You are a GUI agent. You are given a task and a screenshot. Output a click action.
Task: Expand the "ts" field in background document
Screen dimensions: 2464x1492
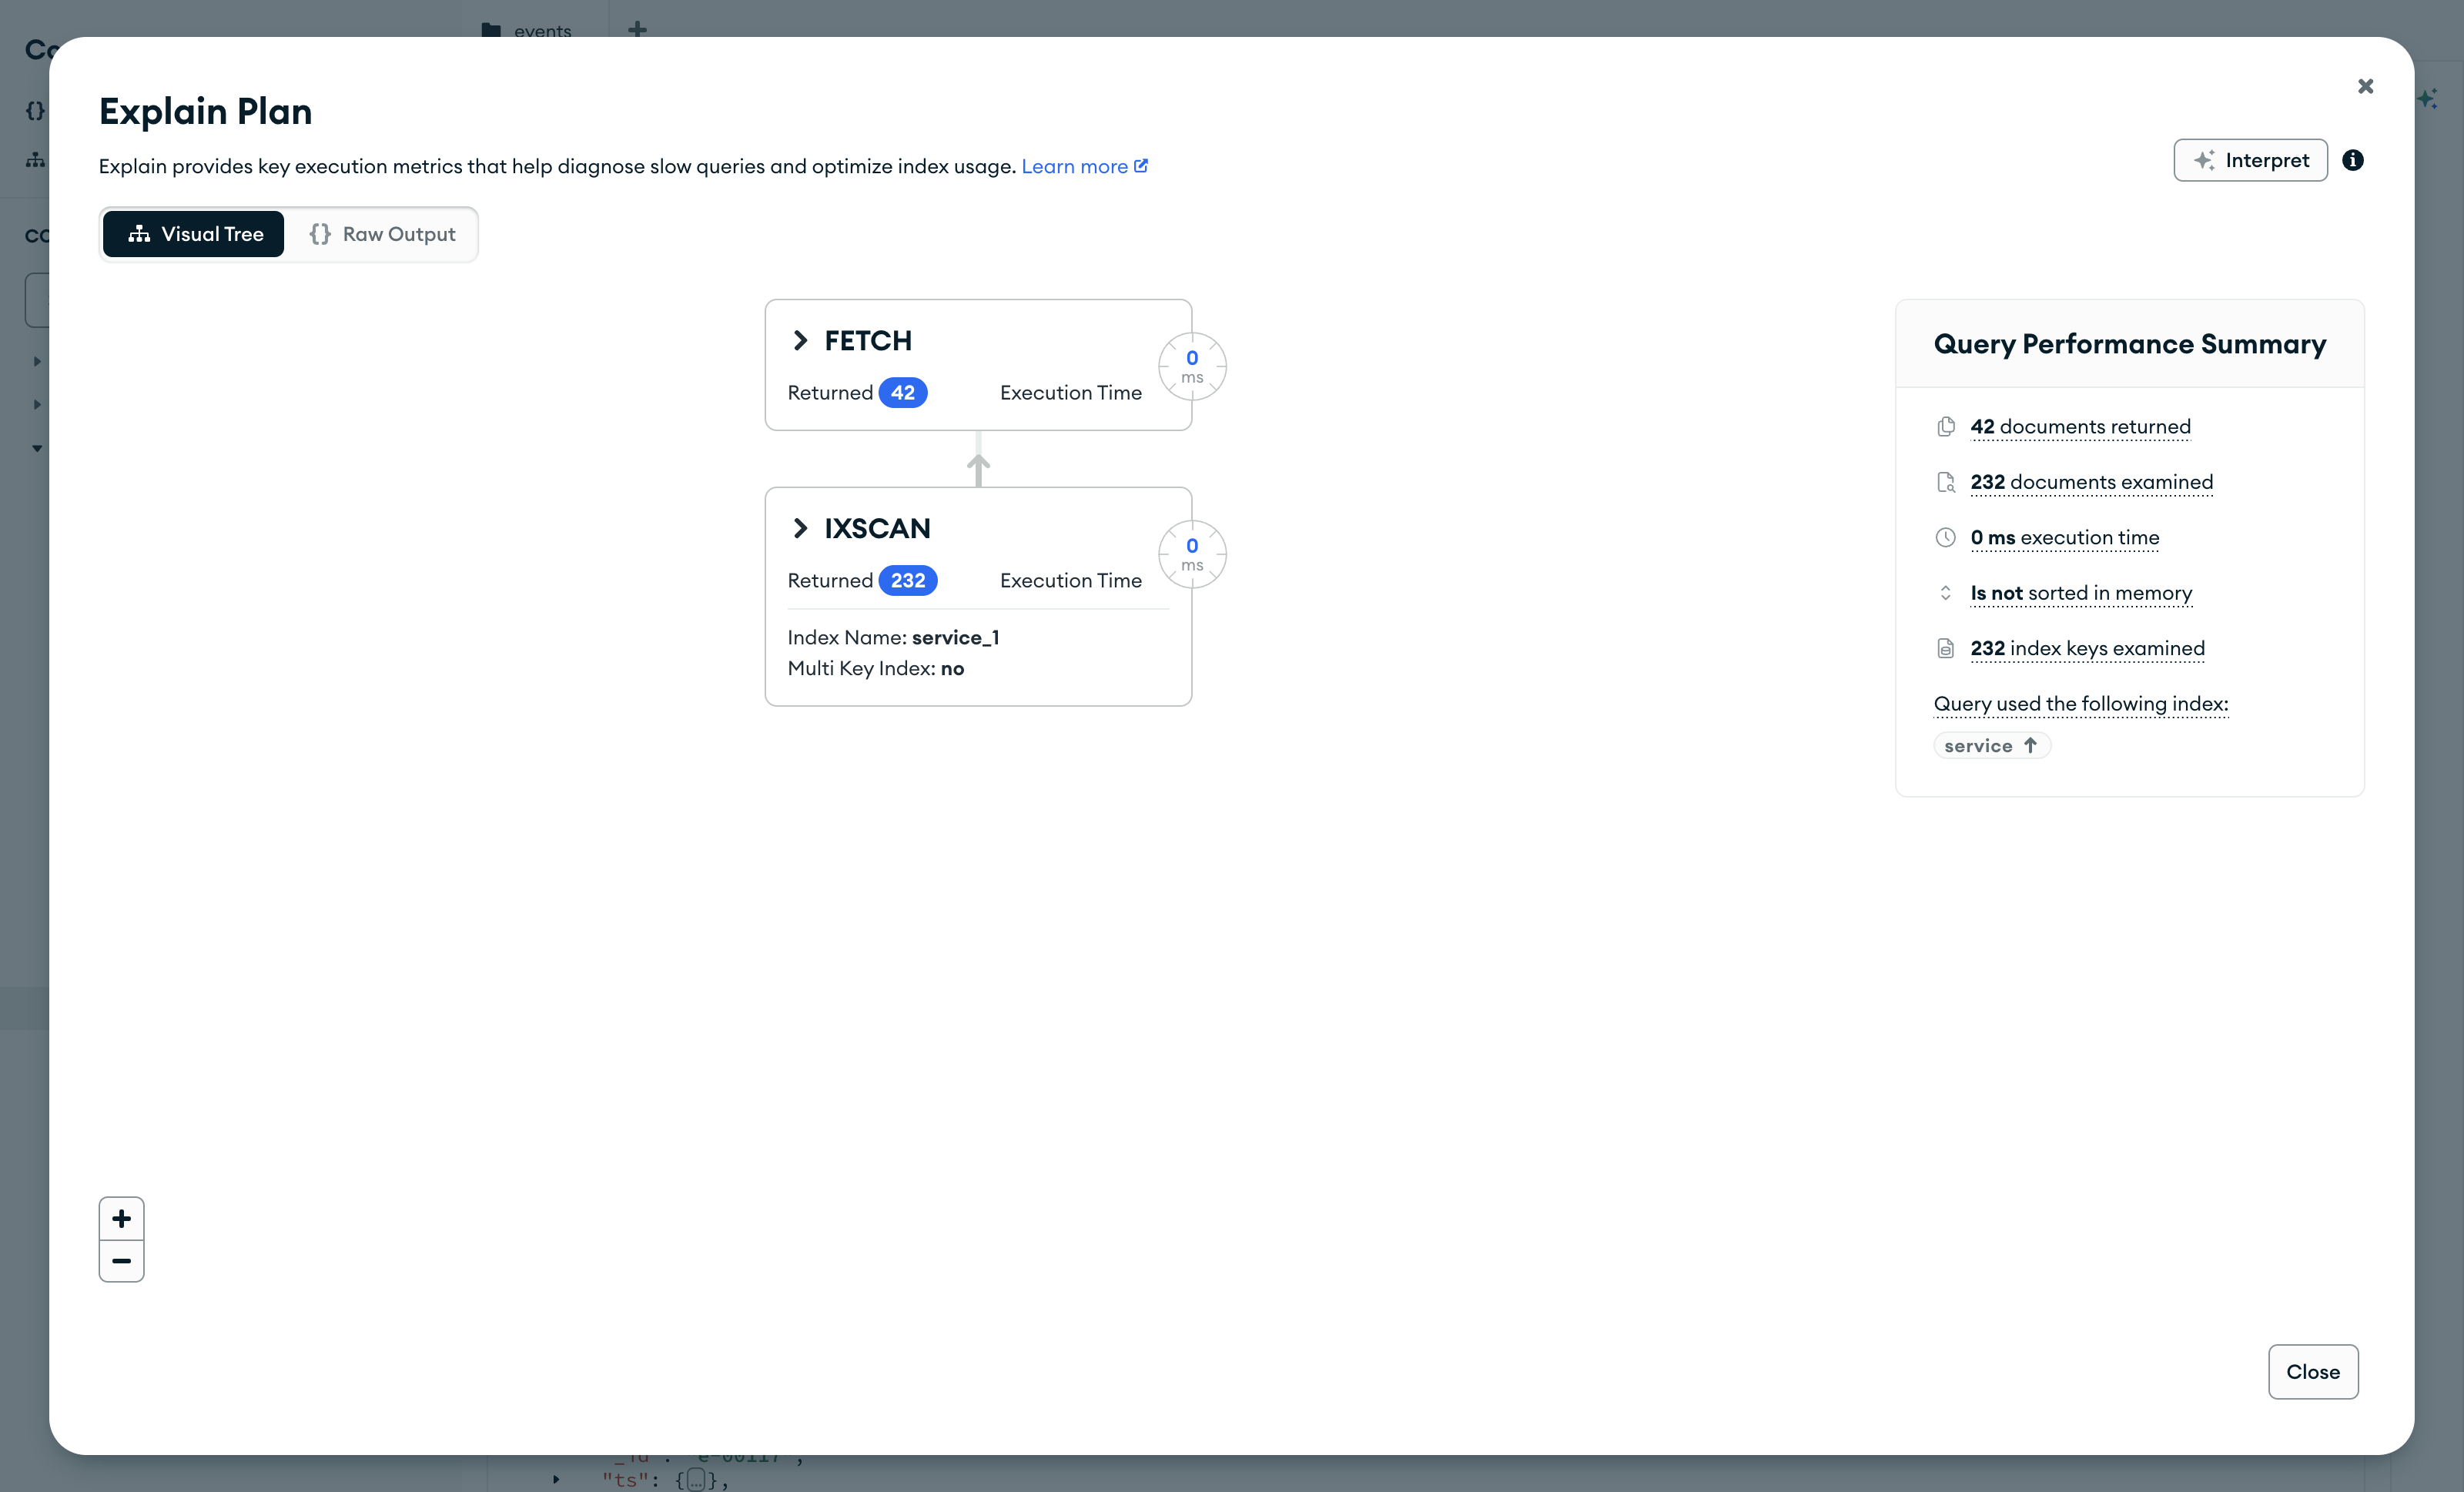tap(556, 1479)
